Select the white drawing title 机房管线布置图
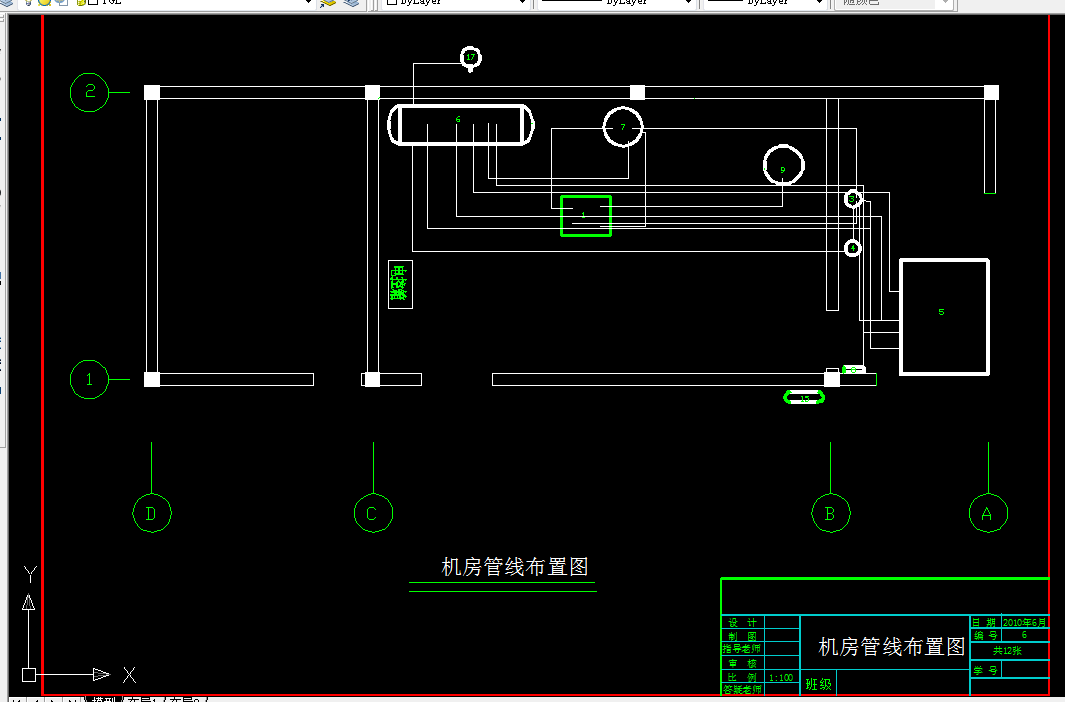The image size is (1065, 702). pos(515,566)
